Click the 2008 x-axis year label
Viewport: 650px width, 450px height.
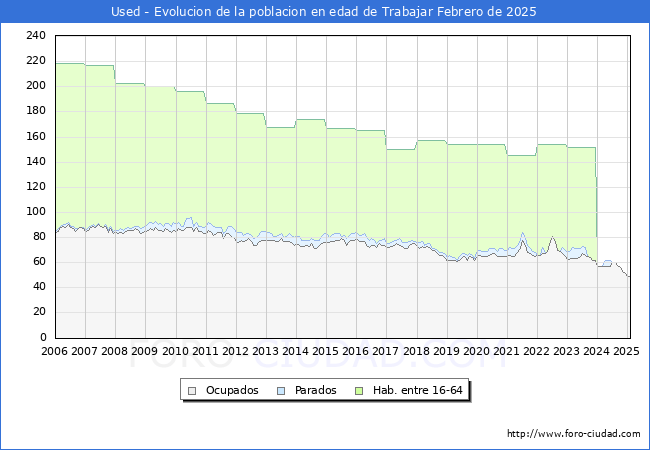[x=114, y=351]
